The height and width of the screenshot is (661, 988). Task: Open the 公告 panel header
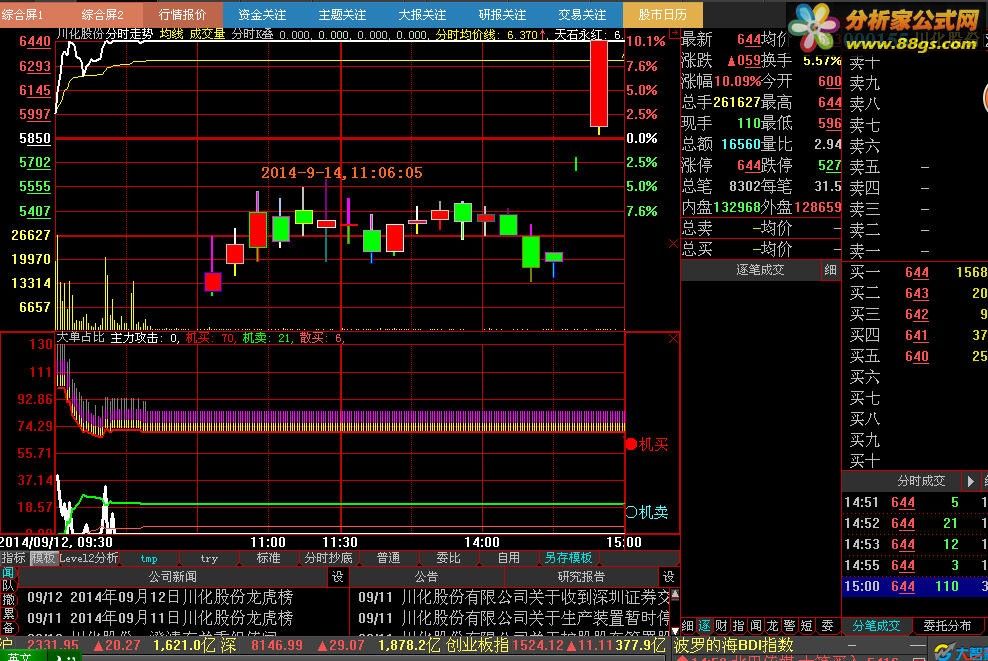(426, 577)
